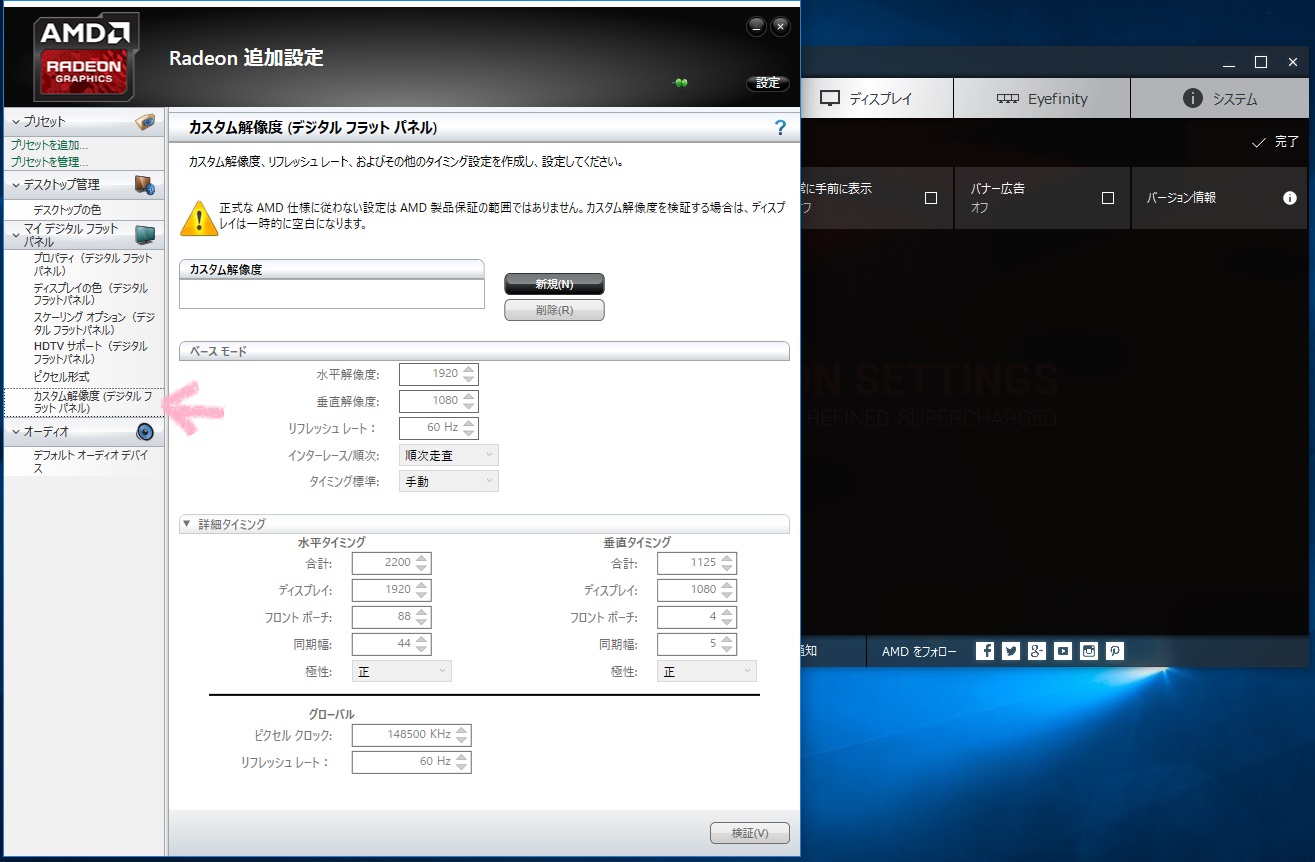Open the horizontal 極性 dropdown

tap(401, 671)
